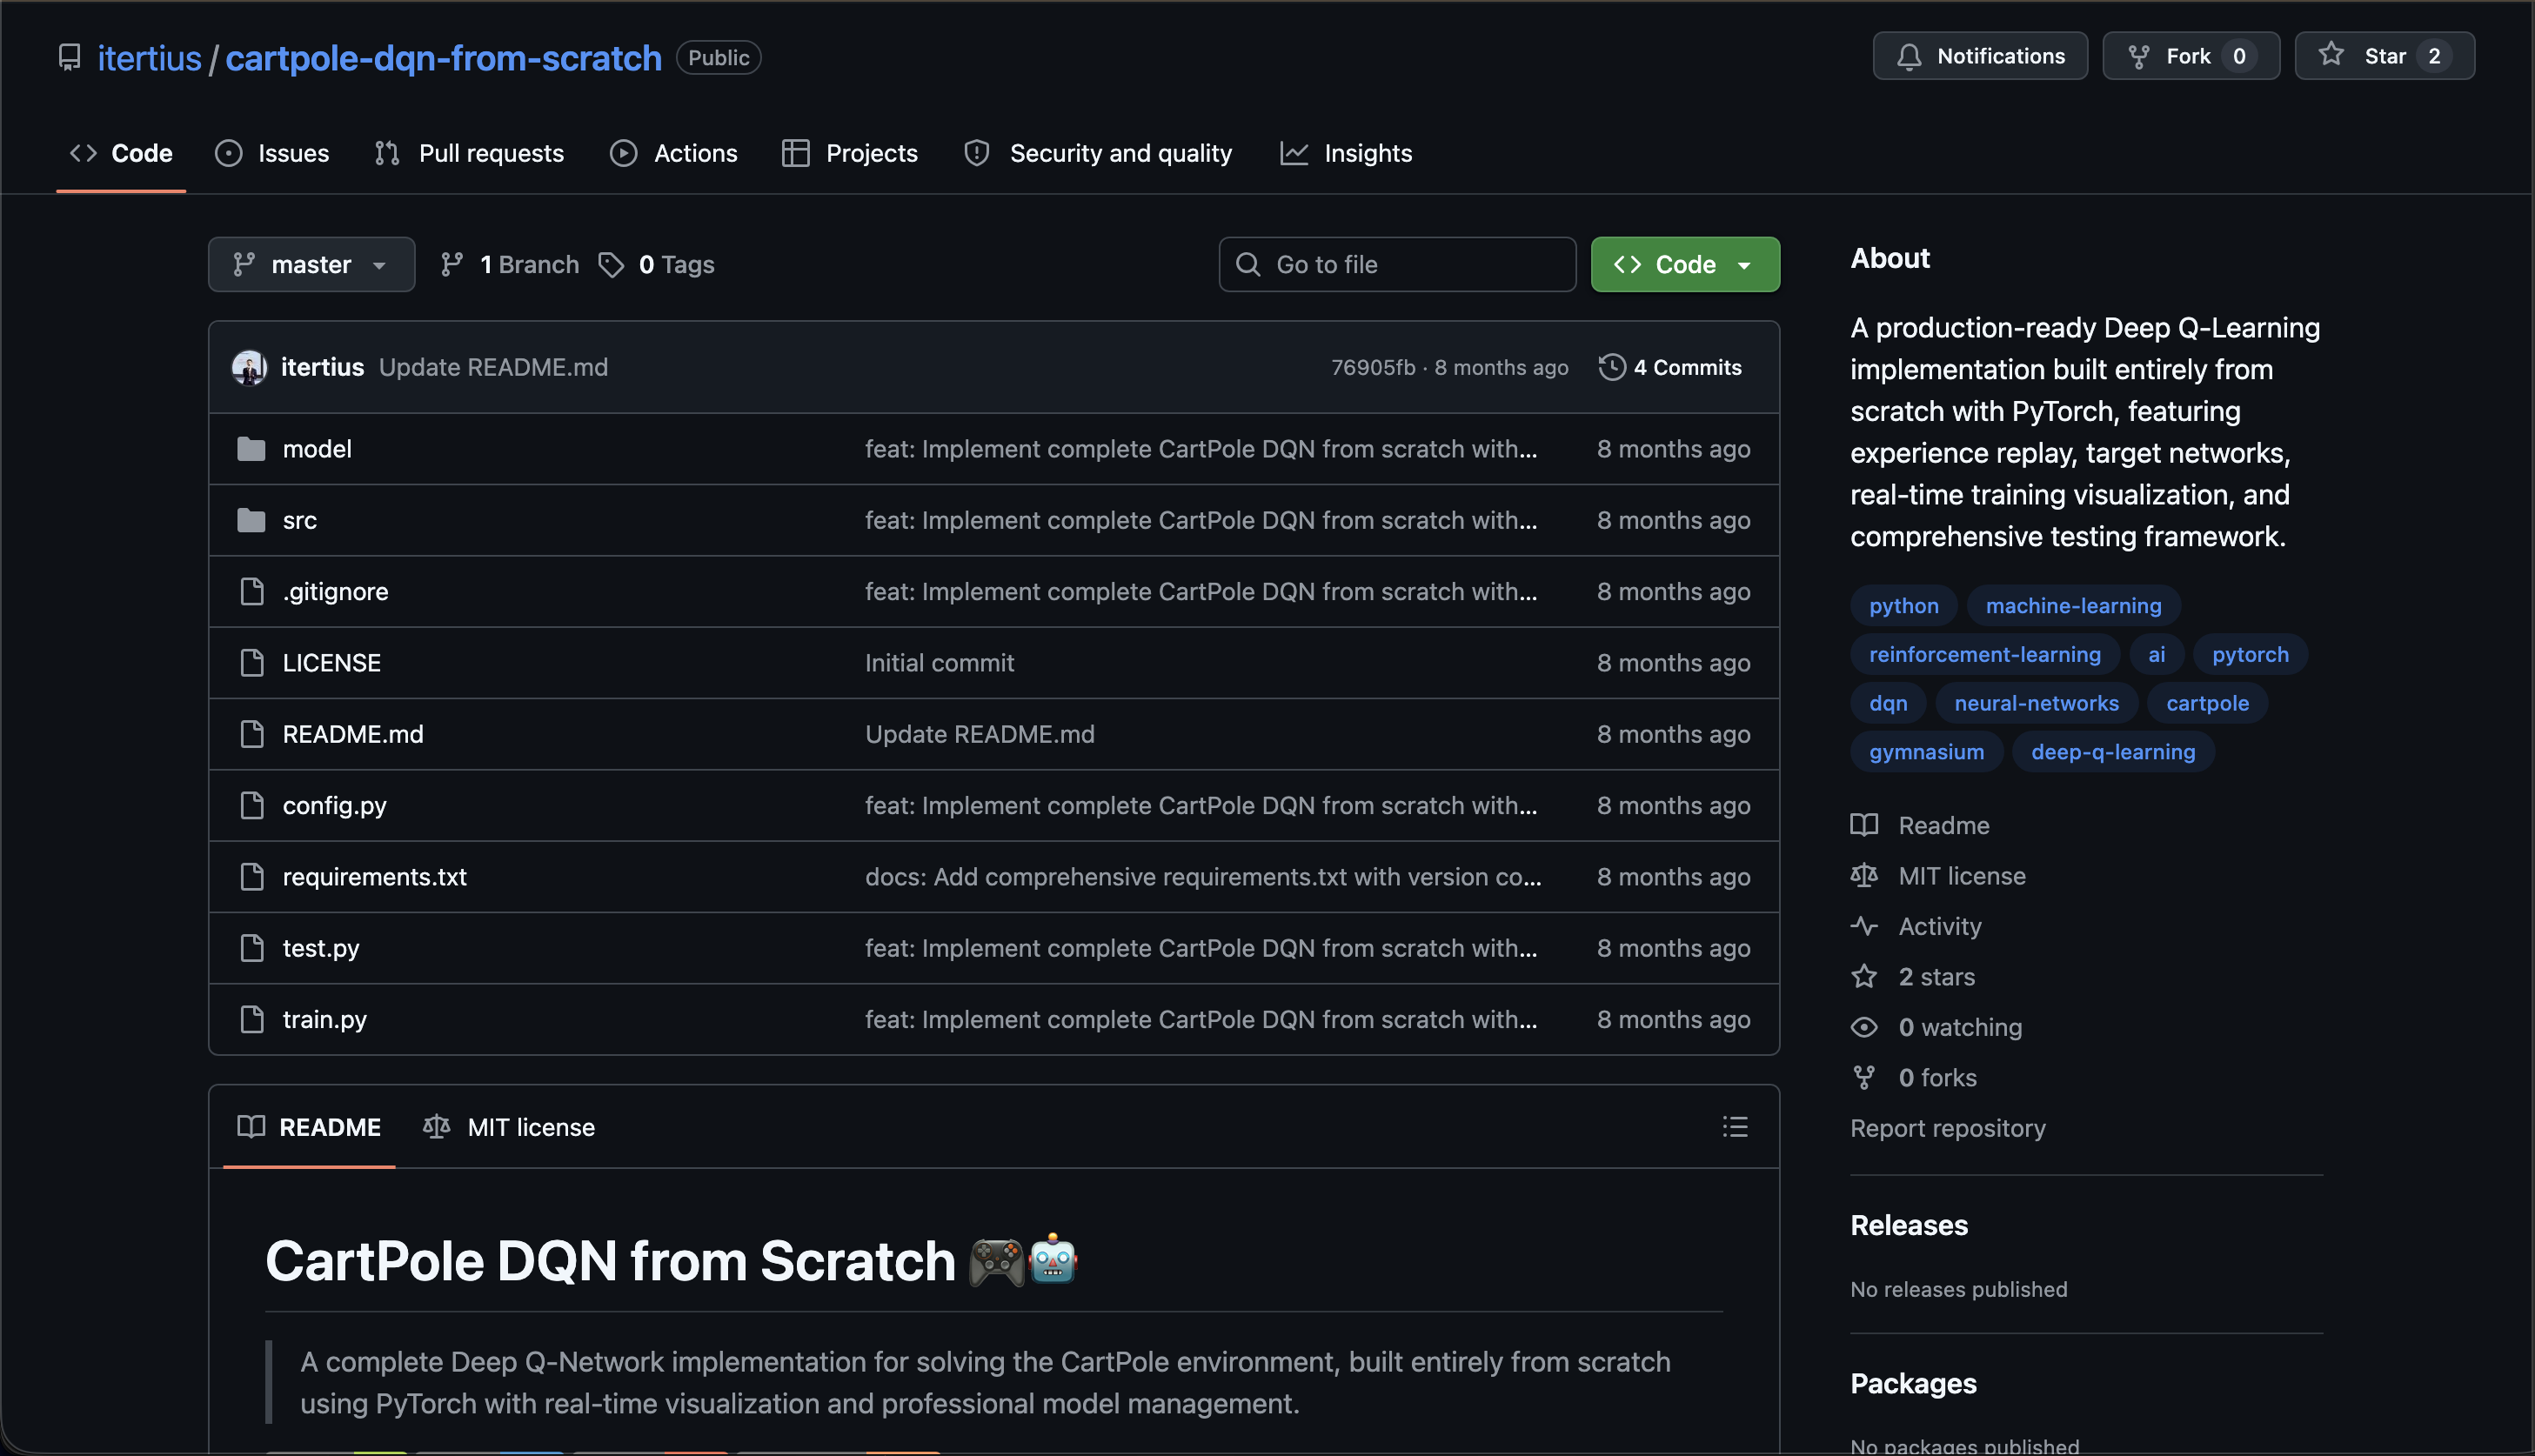Click the file icon next to .gitignore
2535x1456 pixels.
pyautogui.click(x=252, y=591)
